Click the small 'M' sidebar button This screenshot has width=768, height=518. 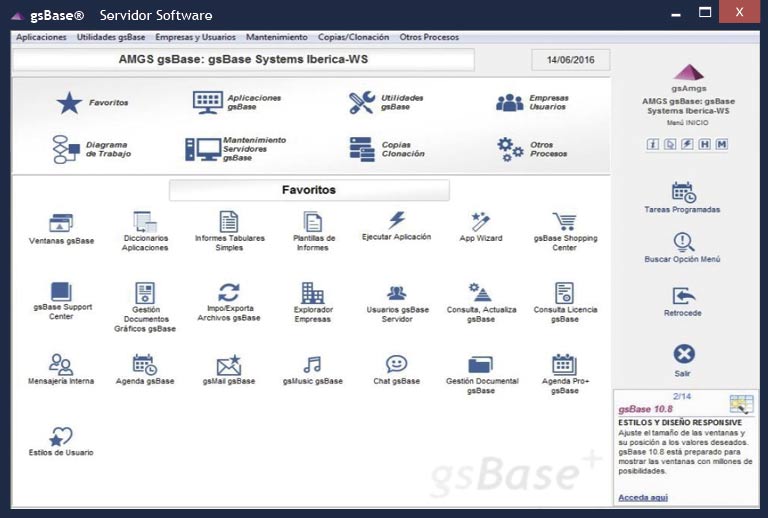tap(721, 144)
